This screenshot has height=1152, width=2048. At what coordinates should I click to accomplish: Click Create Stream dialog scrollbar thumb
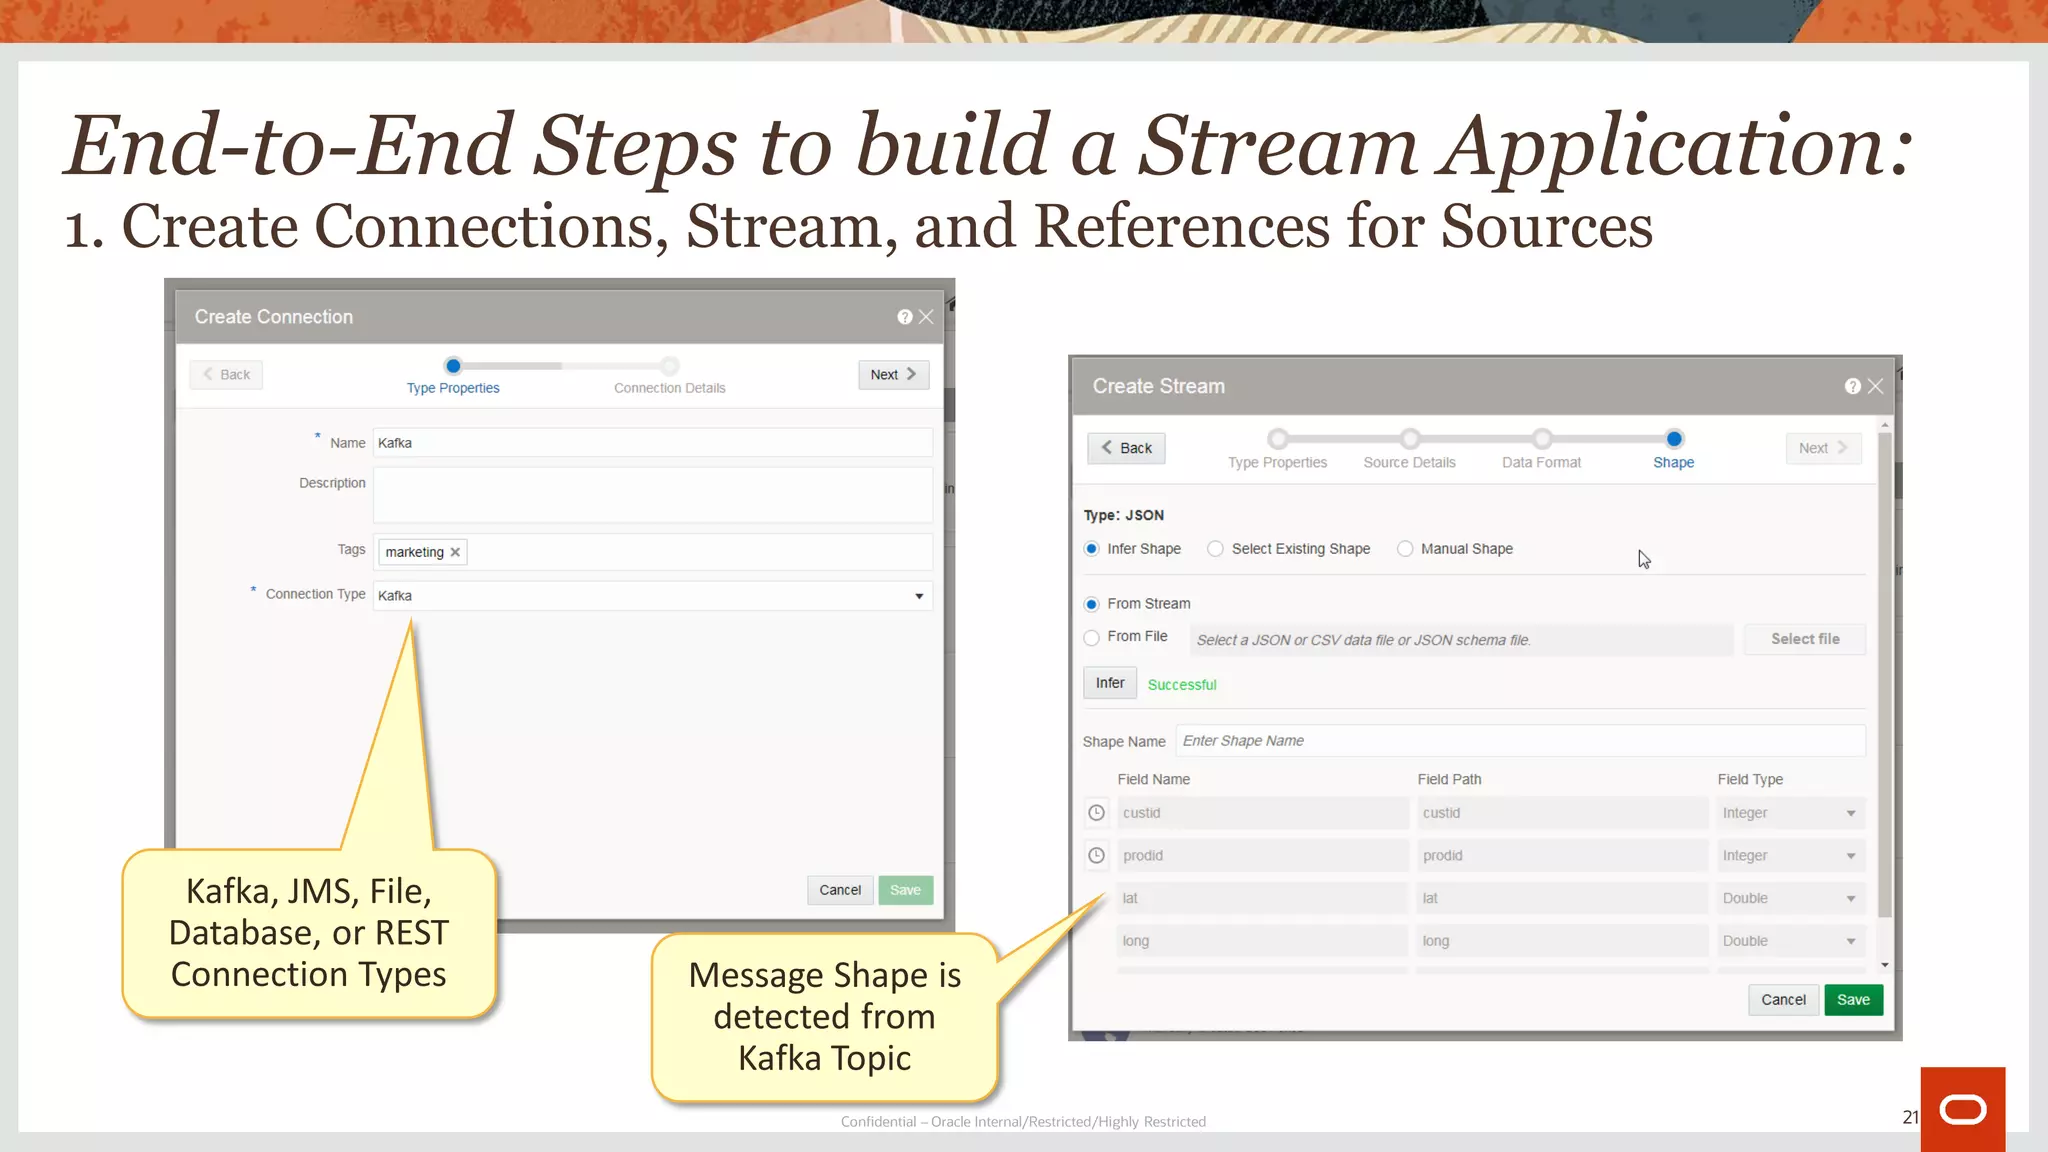[1884, 675]
